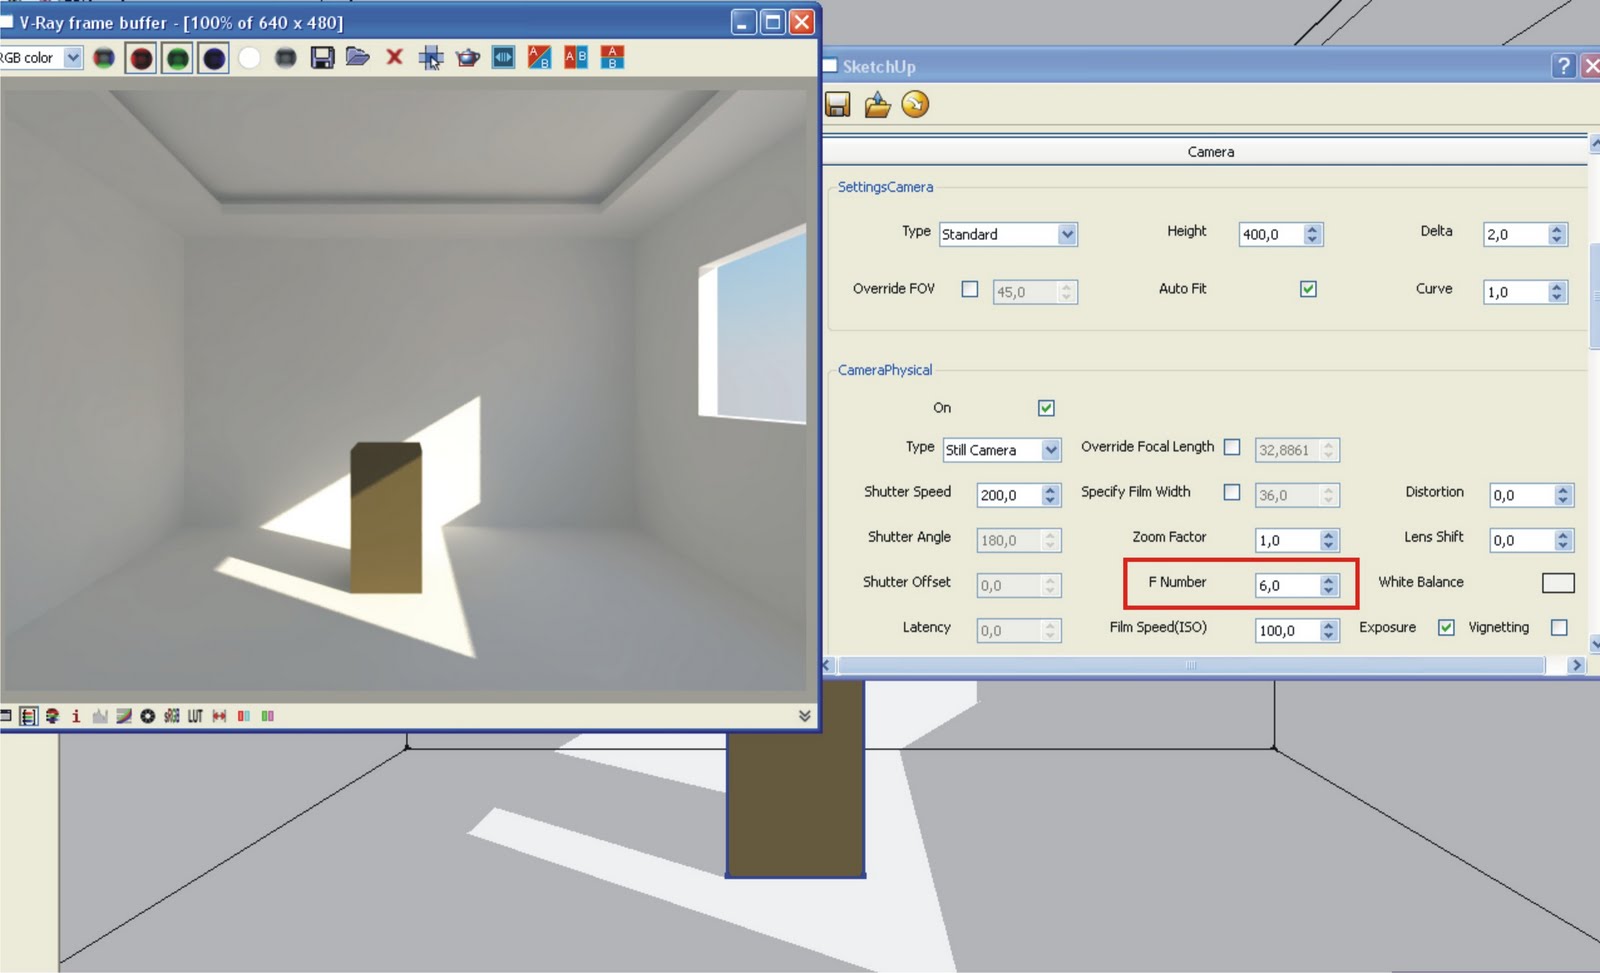Click the Shutter Speed stepper arrows
The height and width of the screenshot is (973, 1600).
[x=1050, y=495]
